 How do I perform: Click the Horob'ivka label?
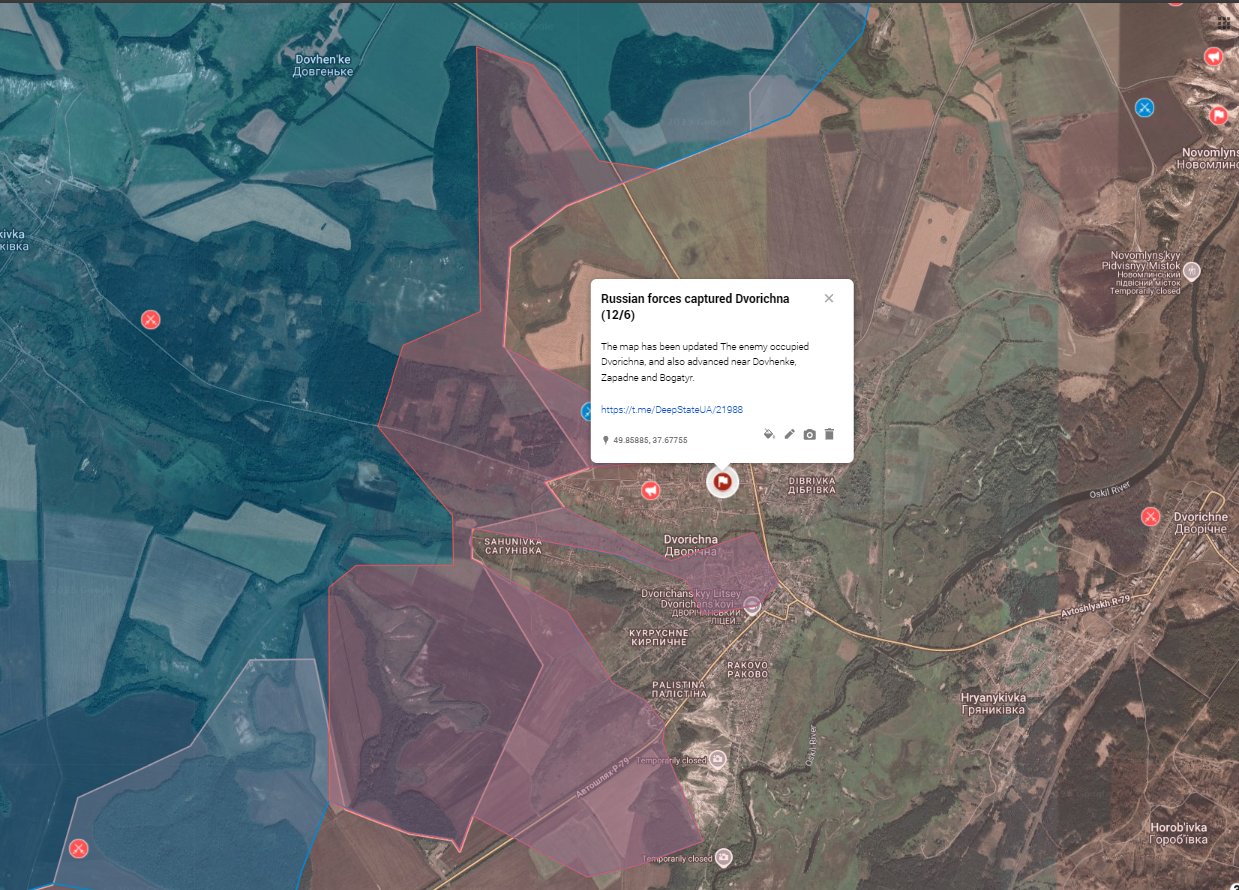(x=1178, y=833)
